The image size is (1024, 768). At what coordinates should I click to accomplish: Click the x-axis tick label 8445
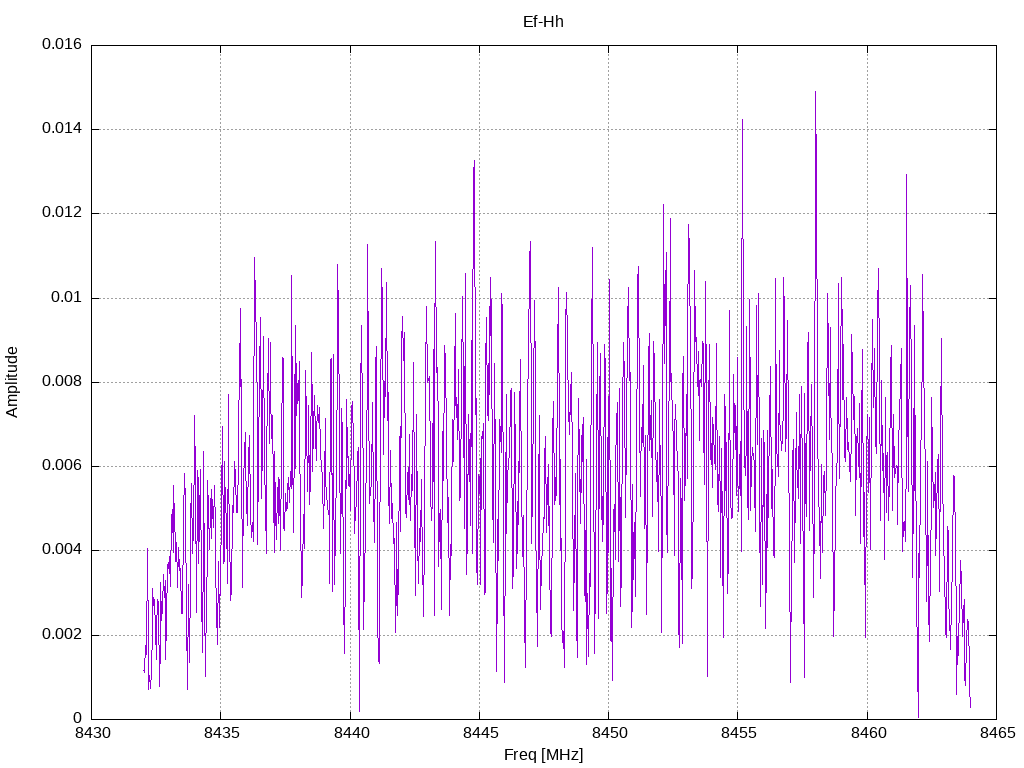coord(480,733)
